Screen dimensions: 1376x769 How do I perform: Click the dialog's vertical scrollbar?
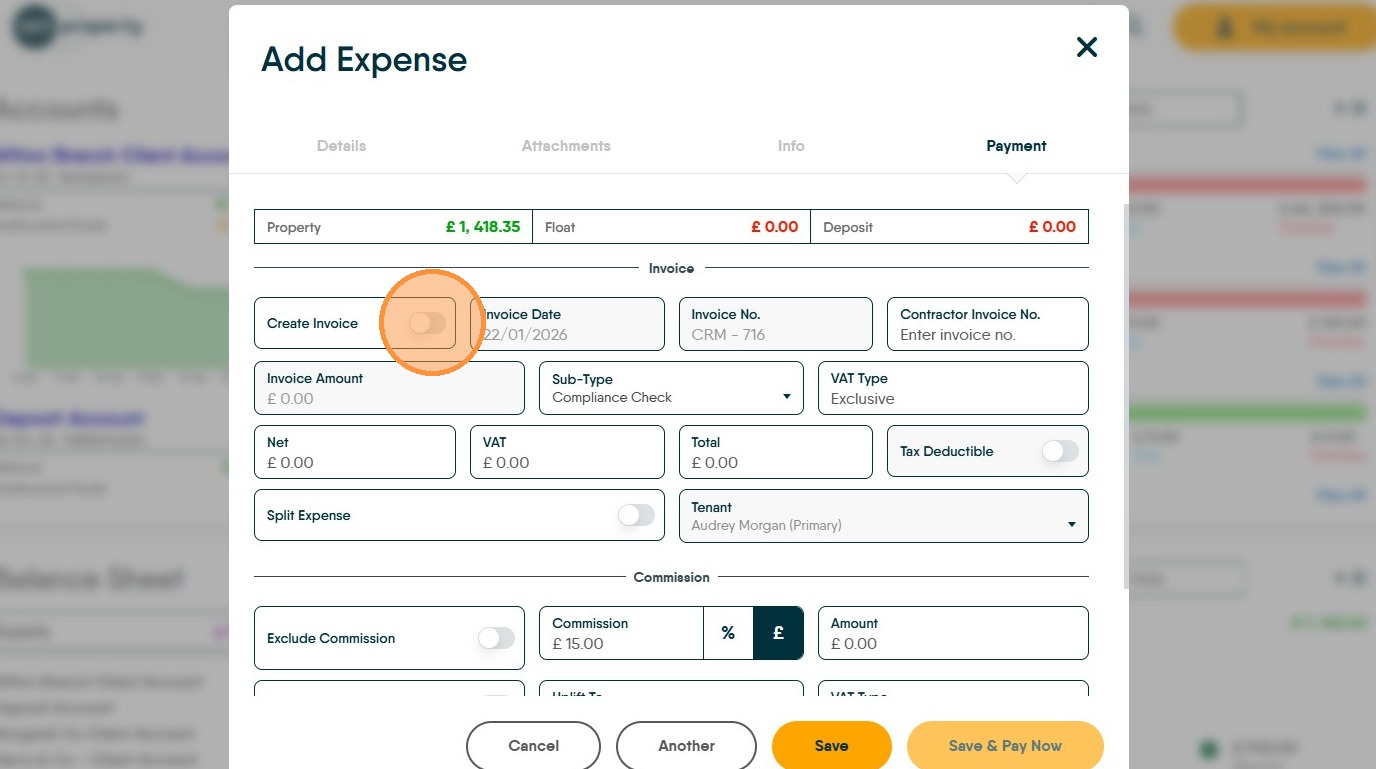[x=1125, y=400]
